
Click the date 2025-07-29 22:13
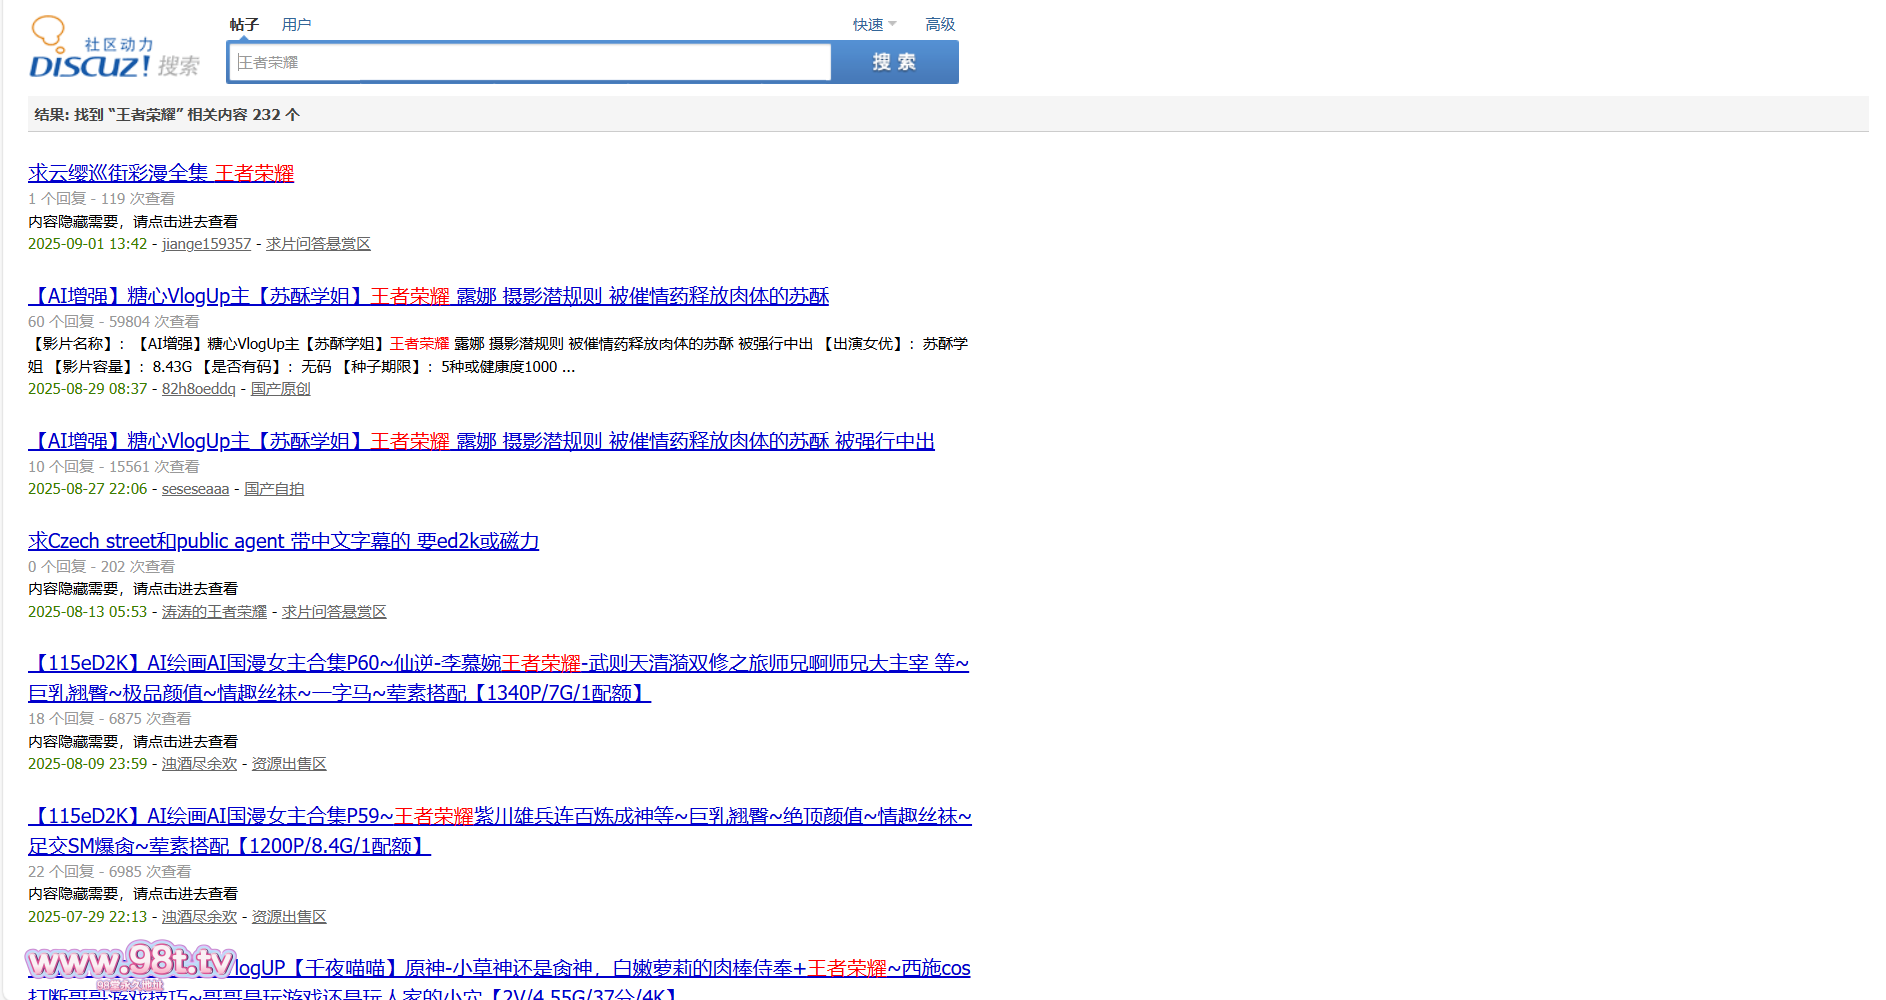[87, 917]
